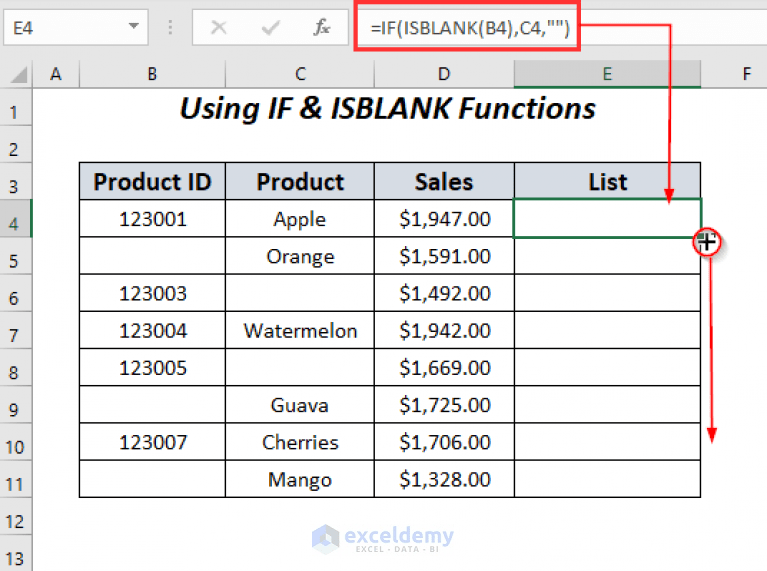
Task: Select cell containing 123003
Action: tap(152, 293)
